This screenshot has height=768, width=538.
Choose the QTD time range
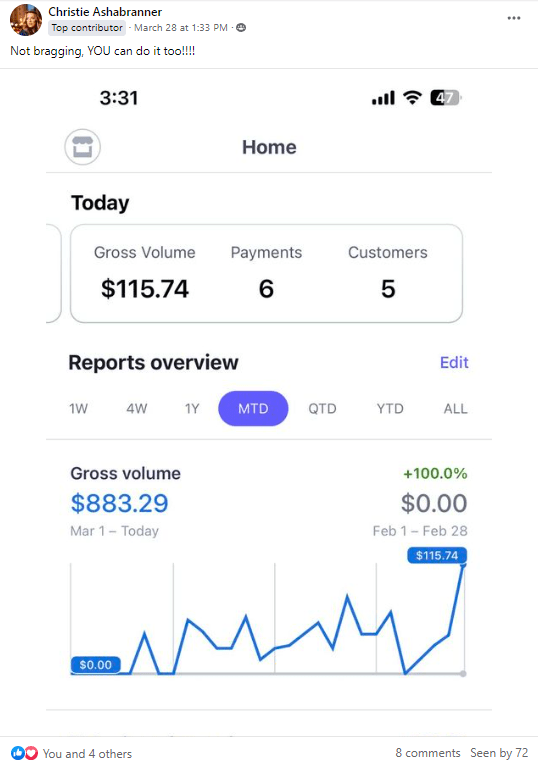click(322, 408)
